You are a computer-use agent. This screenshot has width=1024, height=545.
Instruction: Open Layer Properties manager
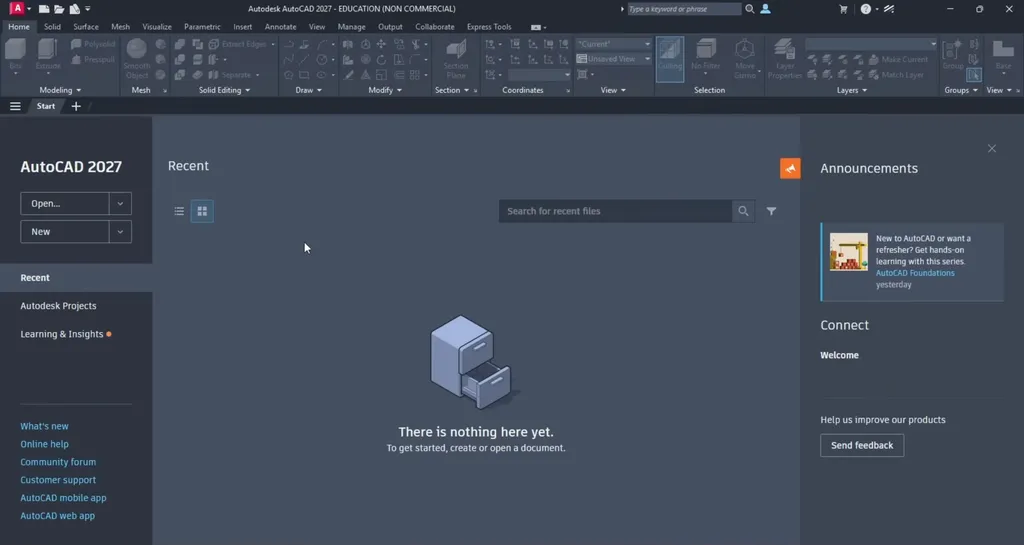(784, 58)
